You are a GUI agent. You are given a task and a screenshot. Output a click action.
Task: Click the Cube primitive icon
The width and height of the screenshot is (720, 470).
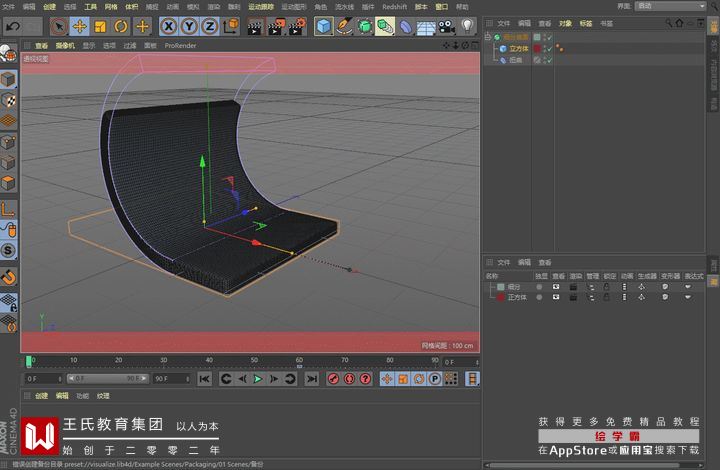click(324, 26)
